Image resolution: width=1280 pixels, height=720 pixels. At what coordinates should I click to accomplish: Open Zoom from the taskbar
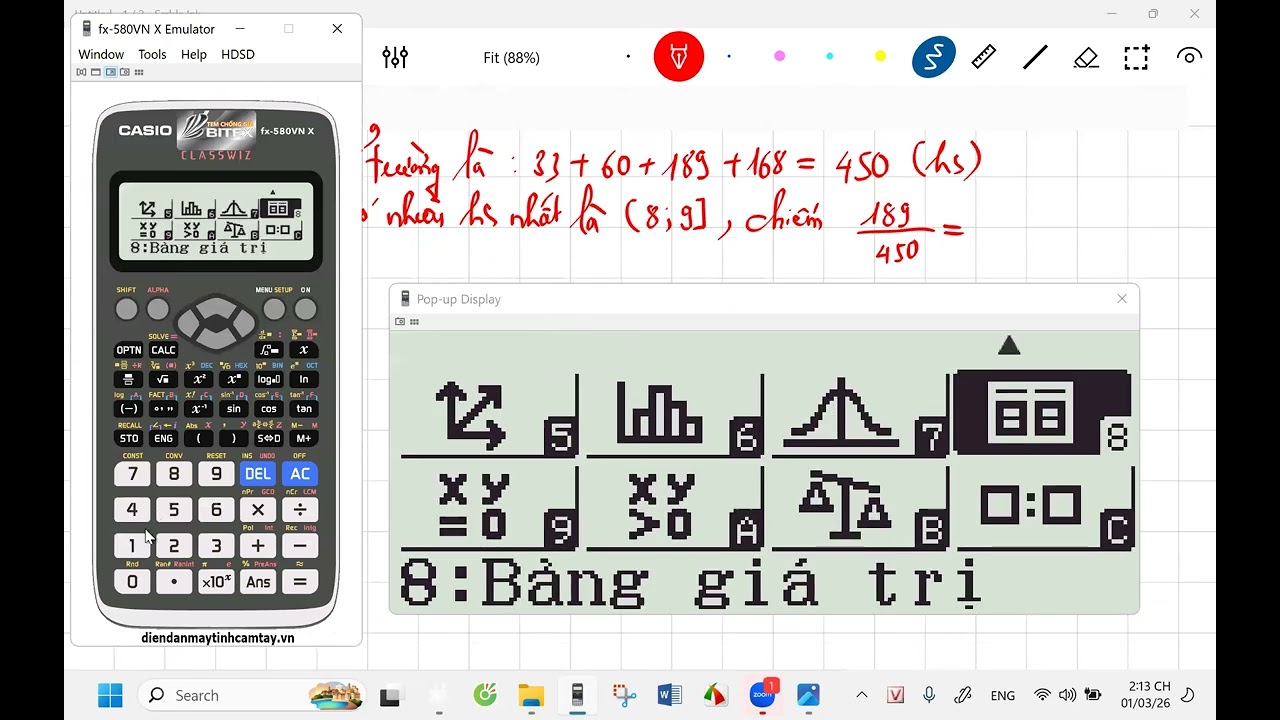click(x=762, y=695)
